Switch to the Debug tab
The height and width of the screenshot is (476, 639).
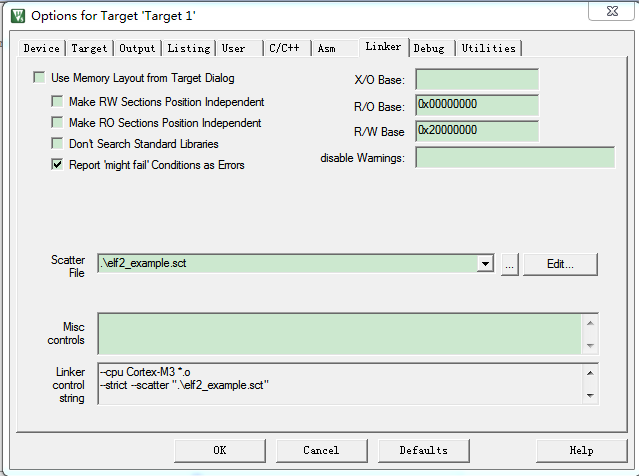pyautogui.click(x=429, y=48)
